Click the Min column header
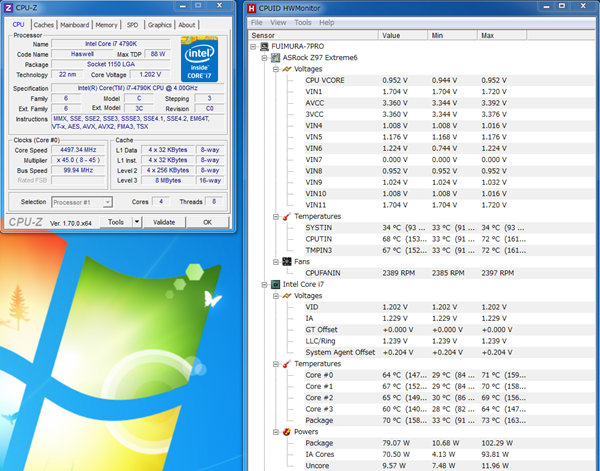Screen dimensions: 600x471 pos(453,36)
